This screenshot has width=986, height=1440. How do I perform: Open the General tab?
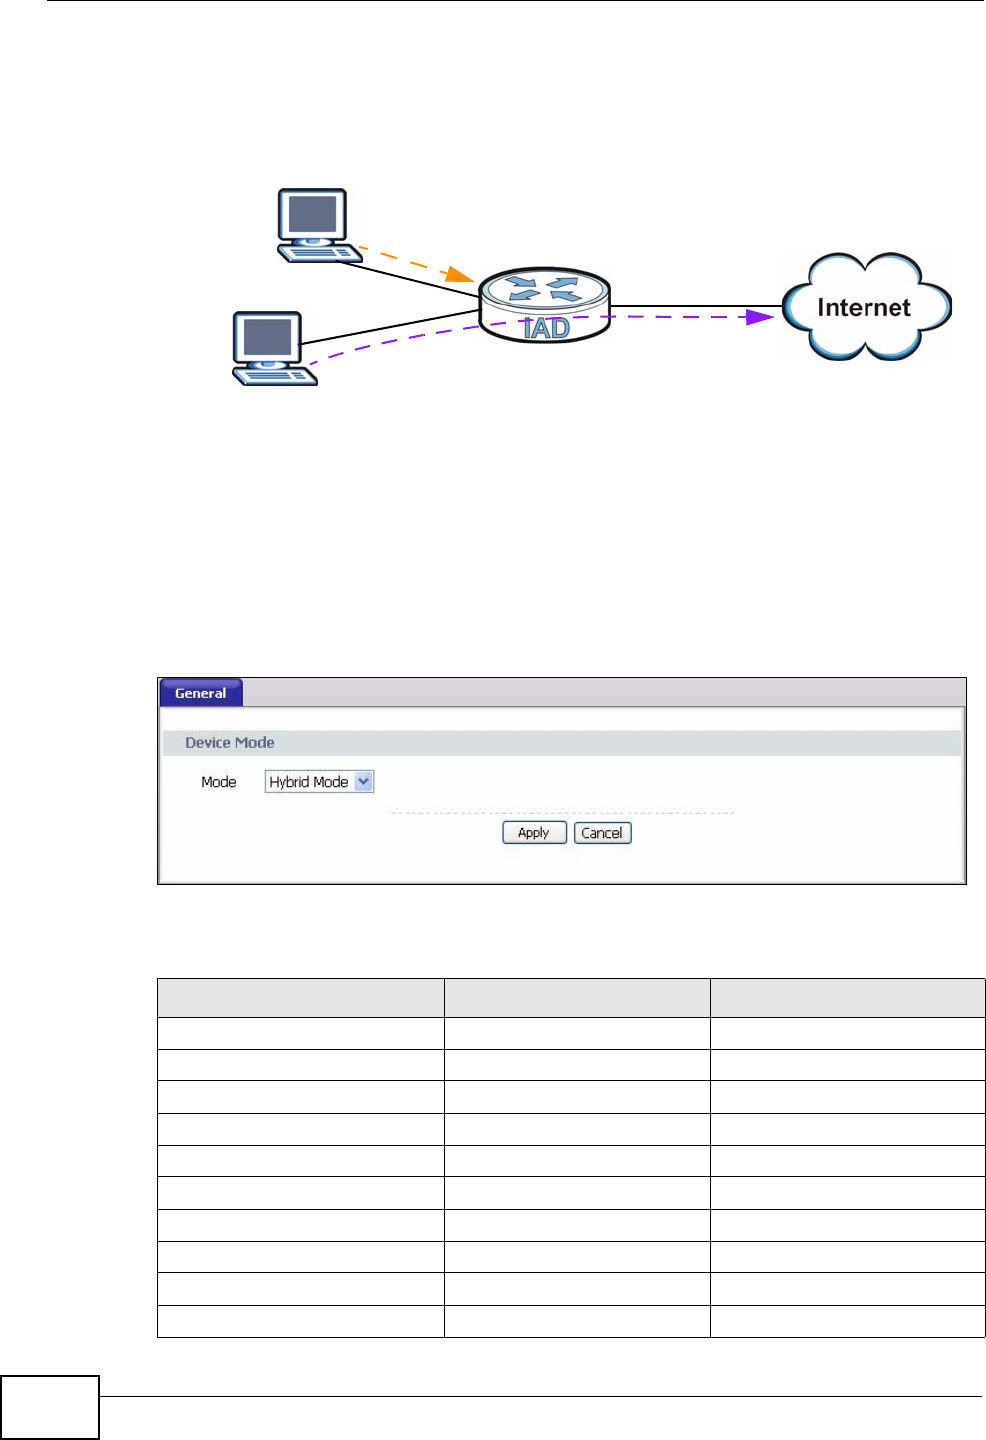click(x=201, y=693)
